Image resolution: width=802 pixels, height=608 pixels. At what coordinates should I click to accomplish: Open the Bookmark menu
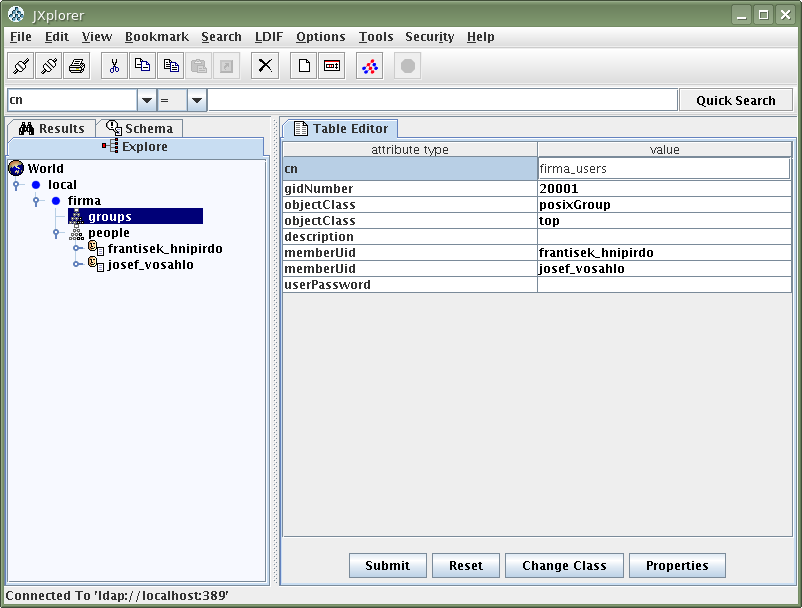tap(157, 37)
